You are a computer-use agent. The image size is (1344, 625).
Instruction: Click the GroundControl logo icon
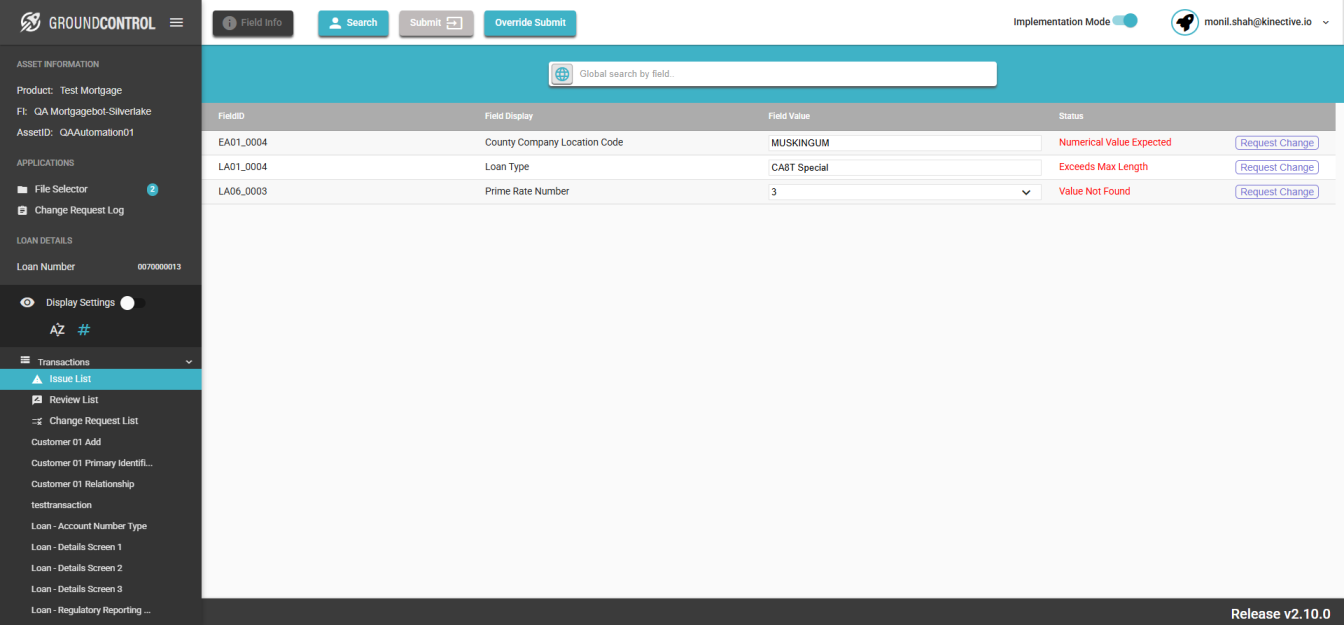30,21
